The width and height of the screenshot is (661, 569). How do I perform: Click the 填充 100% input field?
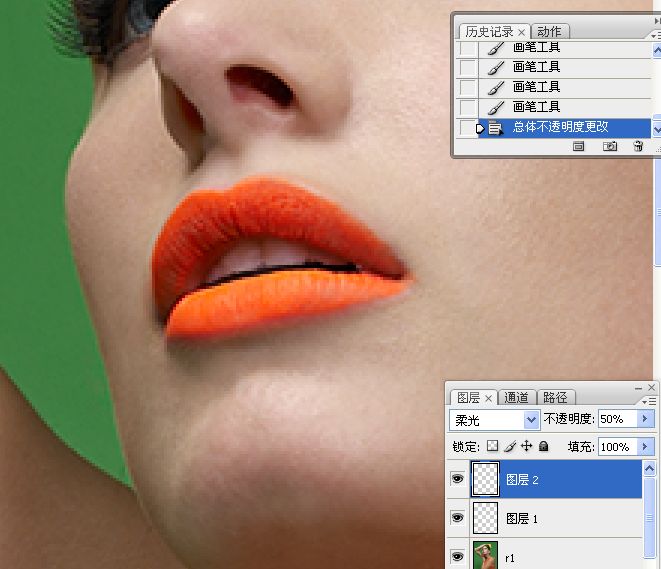point(617,446)
